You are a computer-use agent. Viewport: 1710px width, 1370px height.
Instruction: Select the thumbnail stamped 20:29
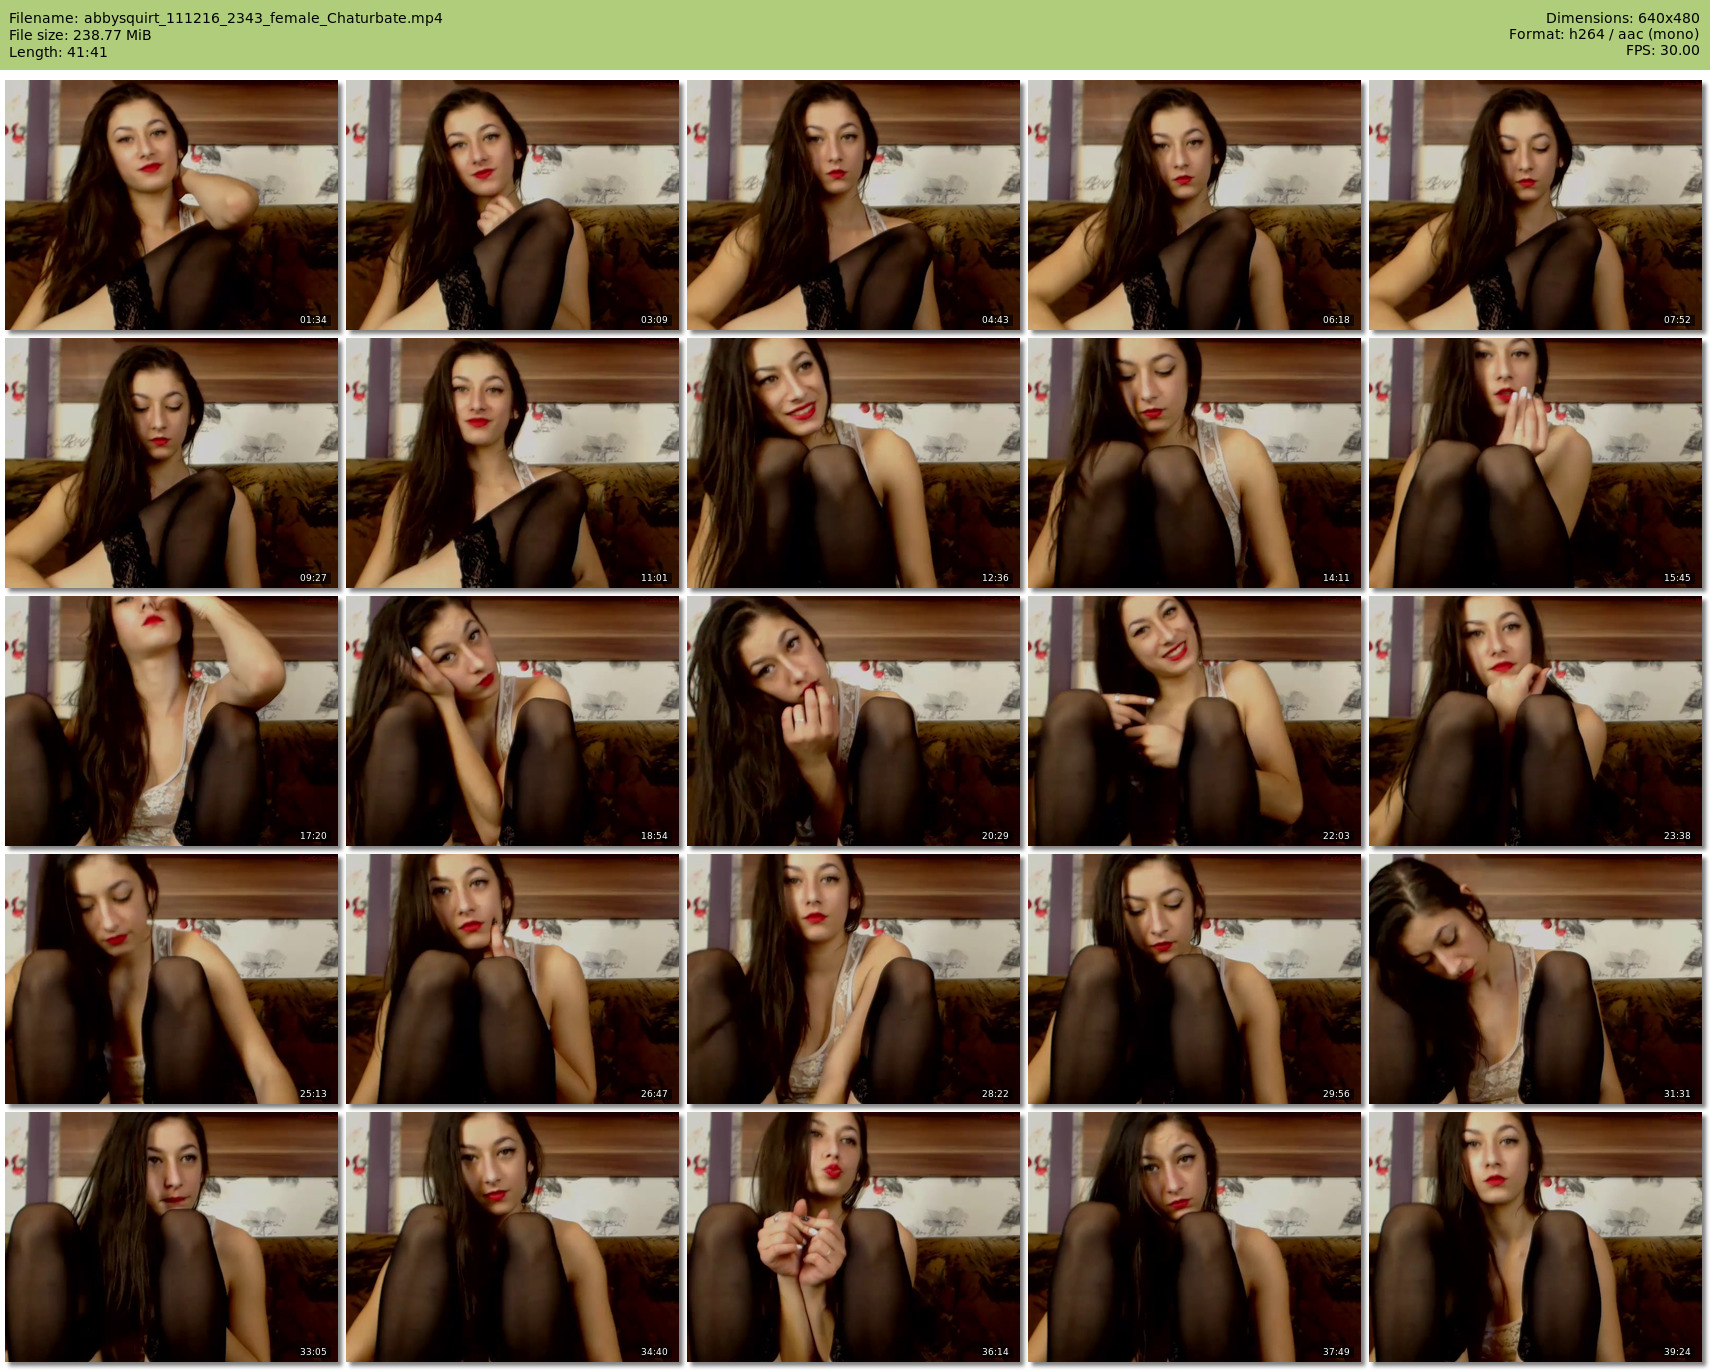(854, 721)
